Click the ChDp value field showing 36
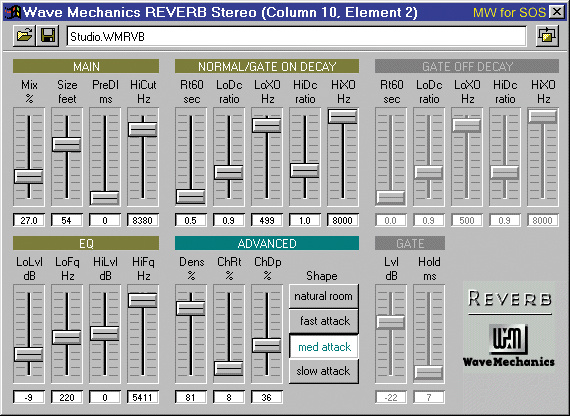This screenshot has width=570, height=416. pyautogui.click(x=267, y=397)
